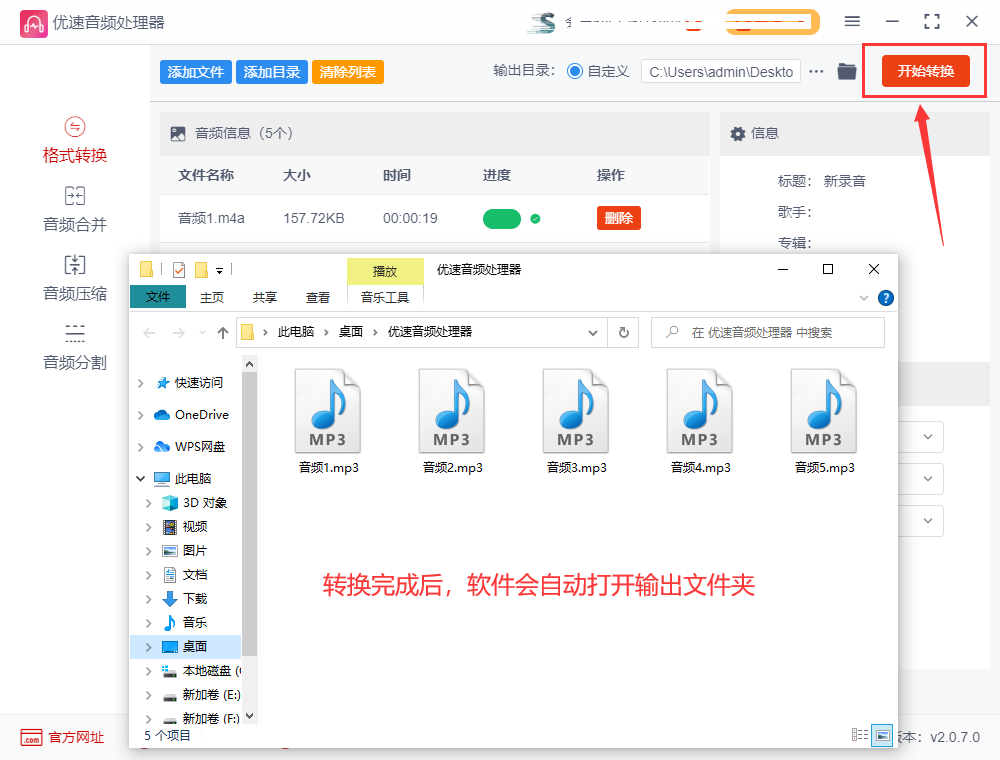Open the first settings dropdown in info panel
The height and width of the screenshot is (760, 1000).
pos(928,437)
